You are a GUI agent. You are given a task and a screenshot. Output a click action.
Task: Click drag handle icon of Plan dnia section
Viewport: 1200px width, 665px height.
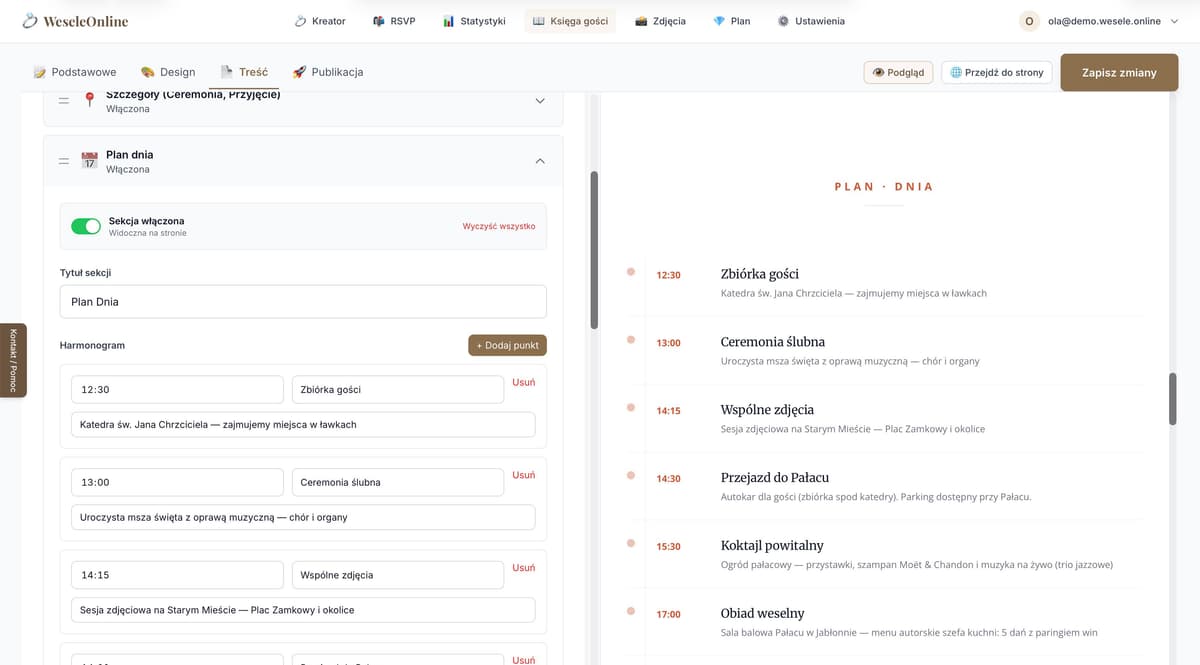pyautogui.click(x=64, y=161)
